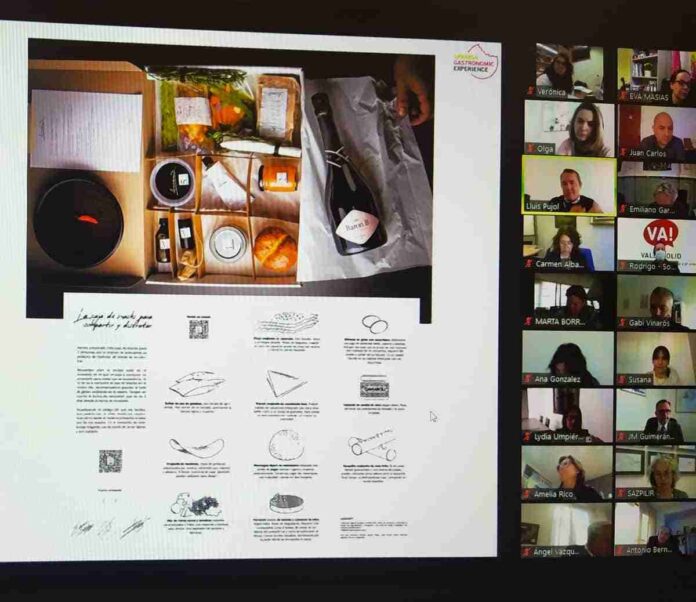
Task: Select the Rodrigo tile with VA! Valladolid logo
Action: (x=657, y=243)
